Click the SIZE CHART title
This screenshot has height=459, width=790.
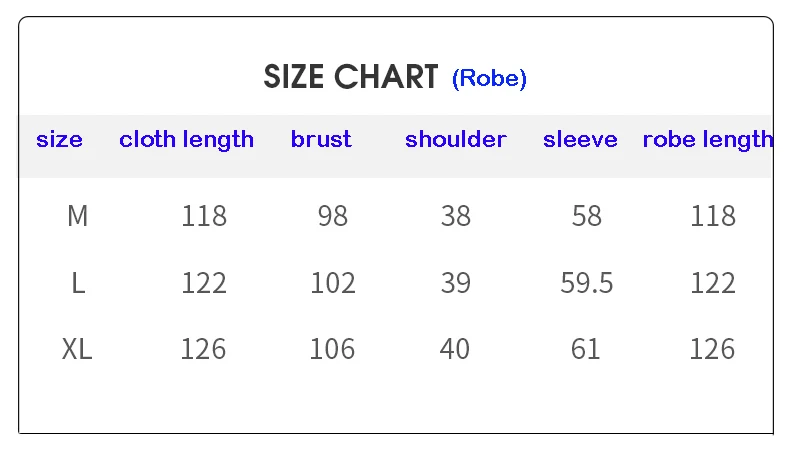(x=350, y=77)
